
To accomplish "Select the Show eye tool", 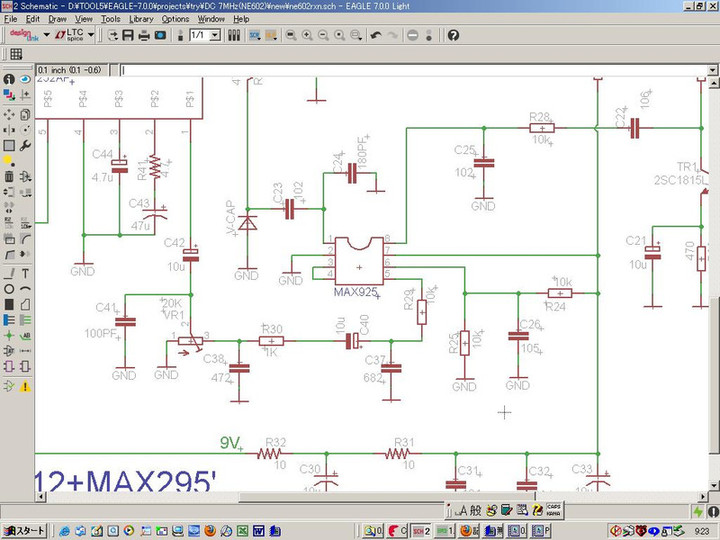I will pyautogui.click(x=24, y=79).
